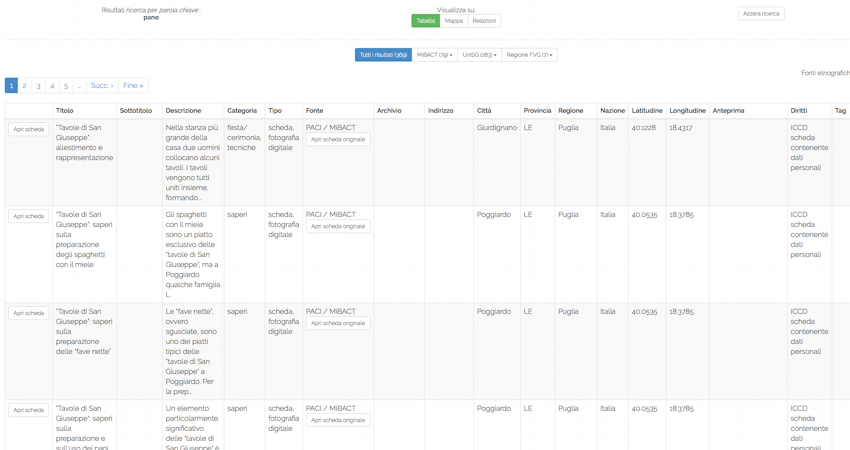850x450 pixels.
Task: Click the Titolo column header
Action: 65,111
